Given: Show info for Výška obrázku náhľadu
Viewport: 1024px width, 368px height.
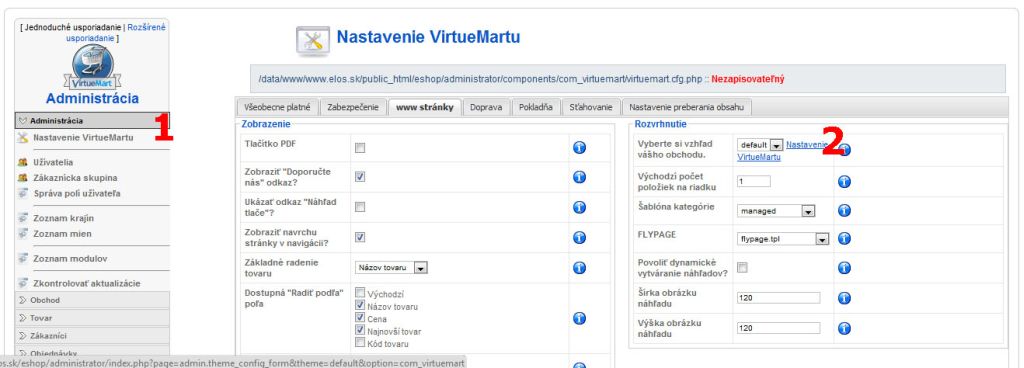Looking at the screenshot, I should click(x=844, y=328).
